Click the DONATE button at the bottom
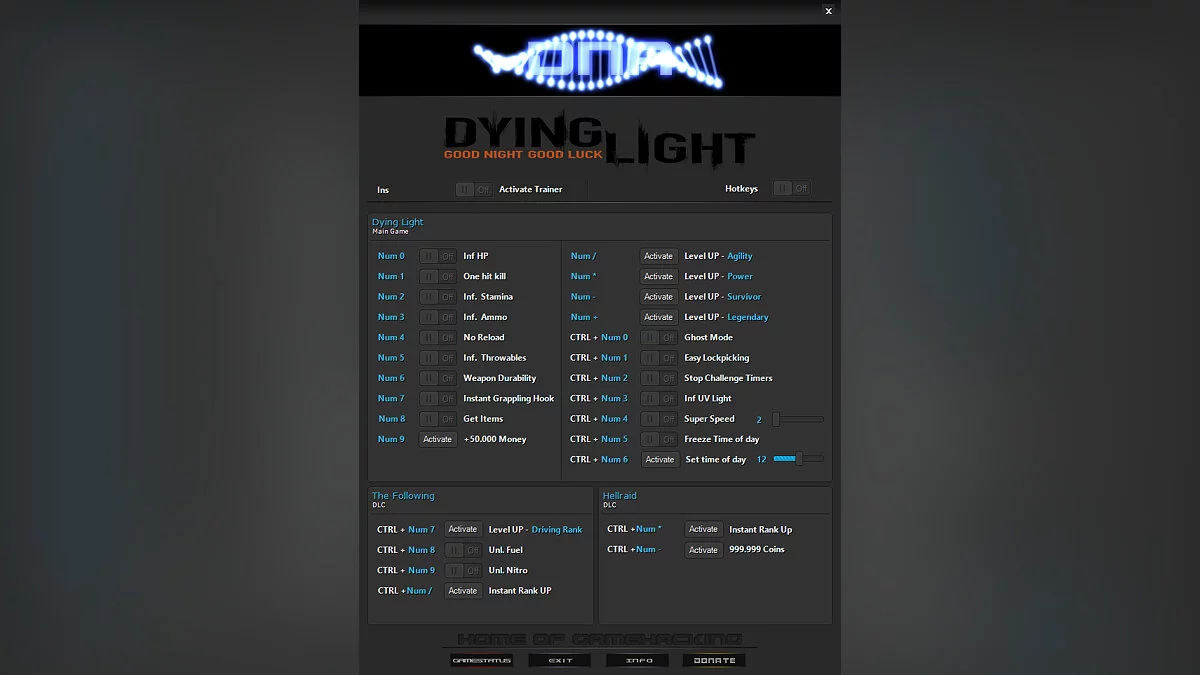The width and height of the screenshot is (1200, 675). click(714, 659)
